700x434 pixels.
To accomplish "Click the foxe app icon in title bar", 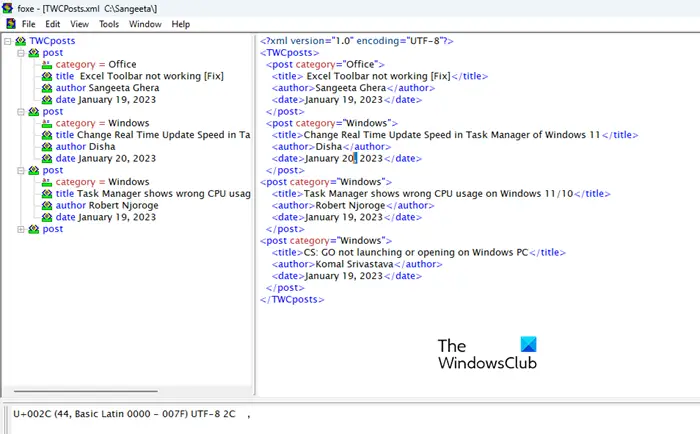I will click(x=7, y=8).
